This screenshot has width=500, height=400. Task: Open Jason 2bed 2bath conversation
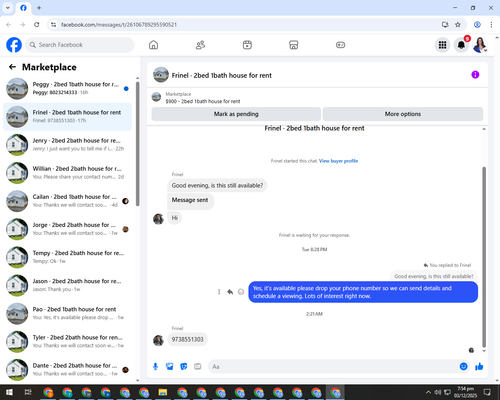pyautogui.click(x=68, y=285)
